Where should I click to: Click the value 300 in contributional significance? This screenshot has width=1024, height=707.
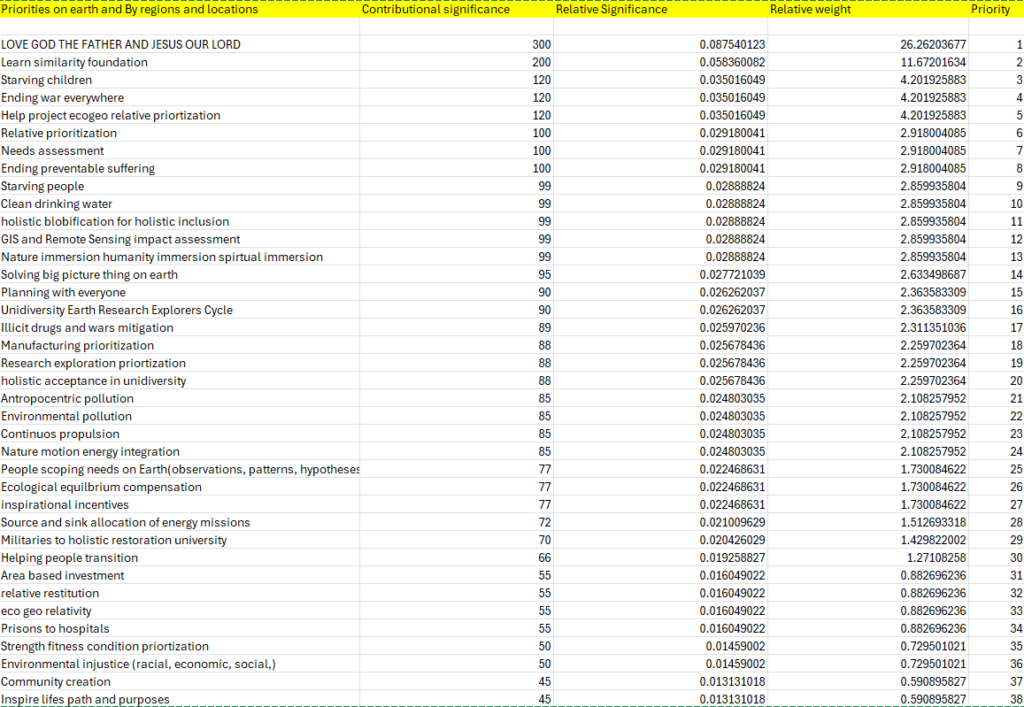click(x=541, y=45)
